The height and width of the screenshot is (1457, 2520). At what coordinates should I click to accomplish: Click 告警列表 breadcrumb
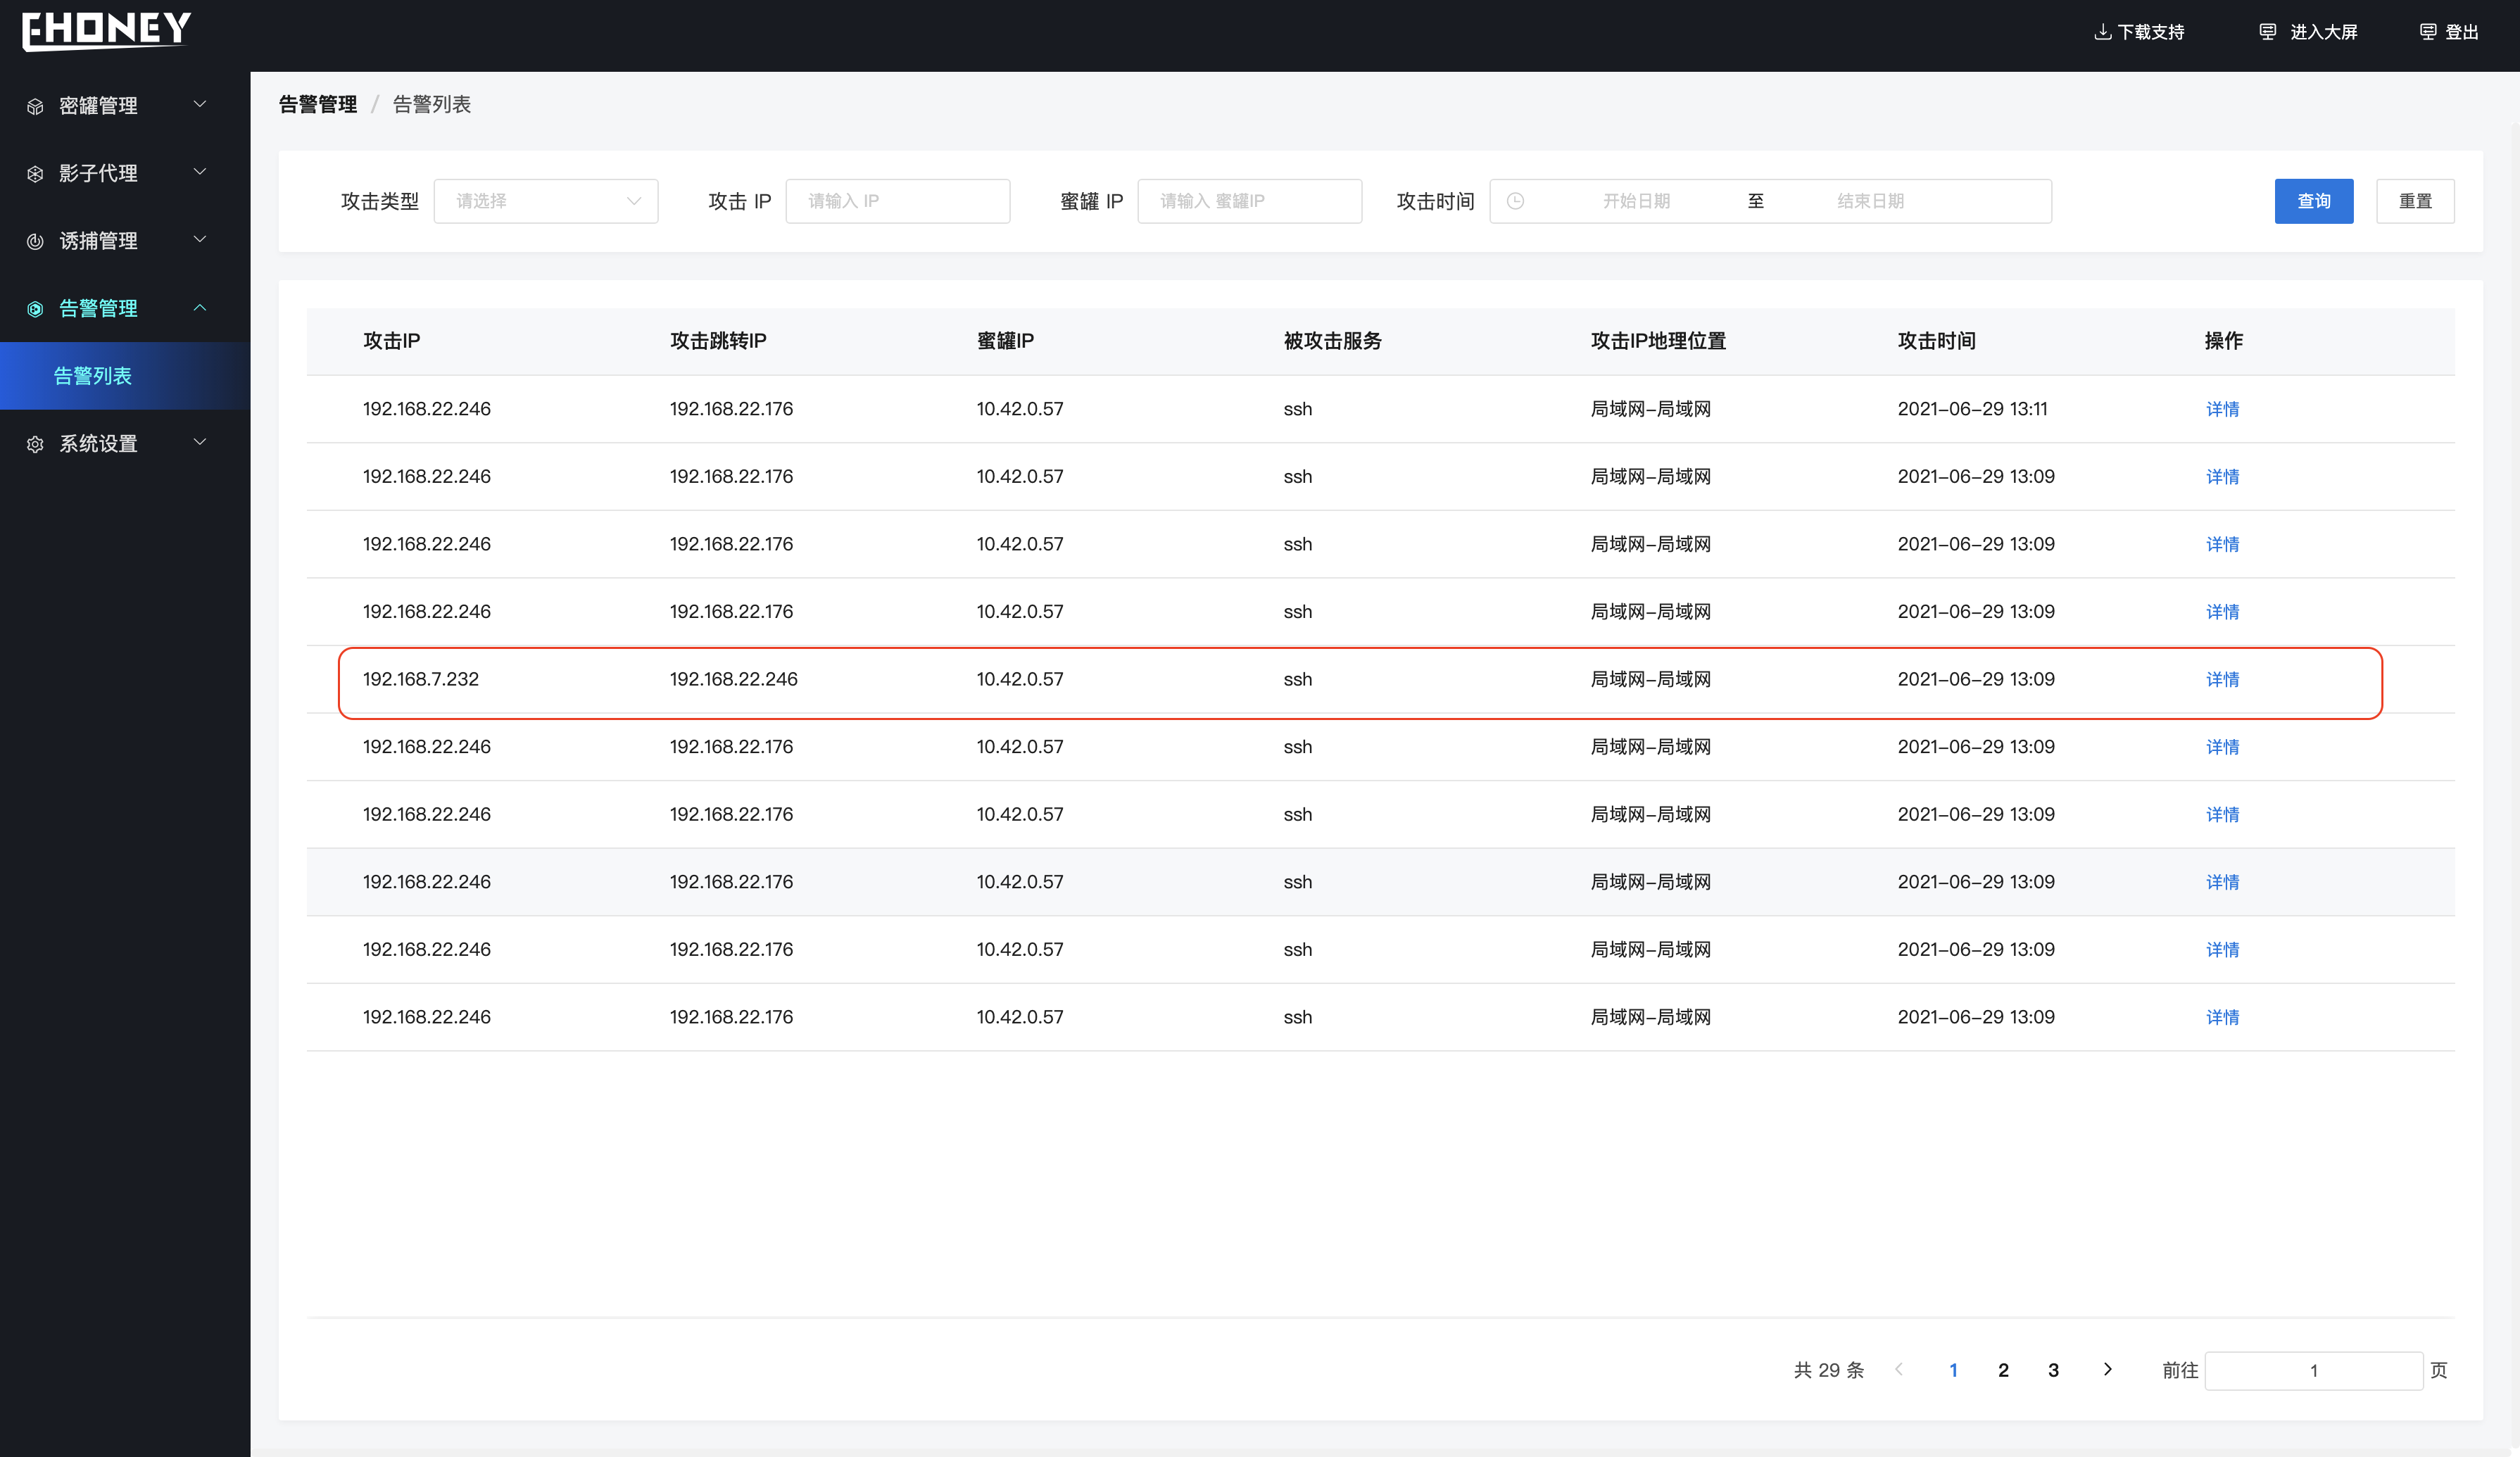pos(431,104)
